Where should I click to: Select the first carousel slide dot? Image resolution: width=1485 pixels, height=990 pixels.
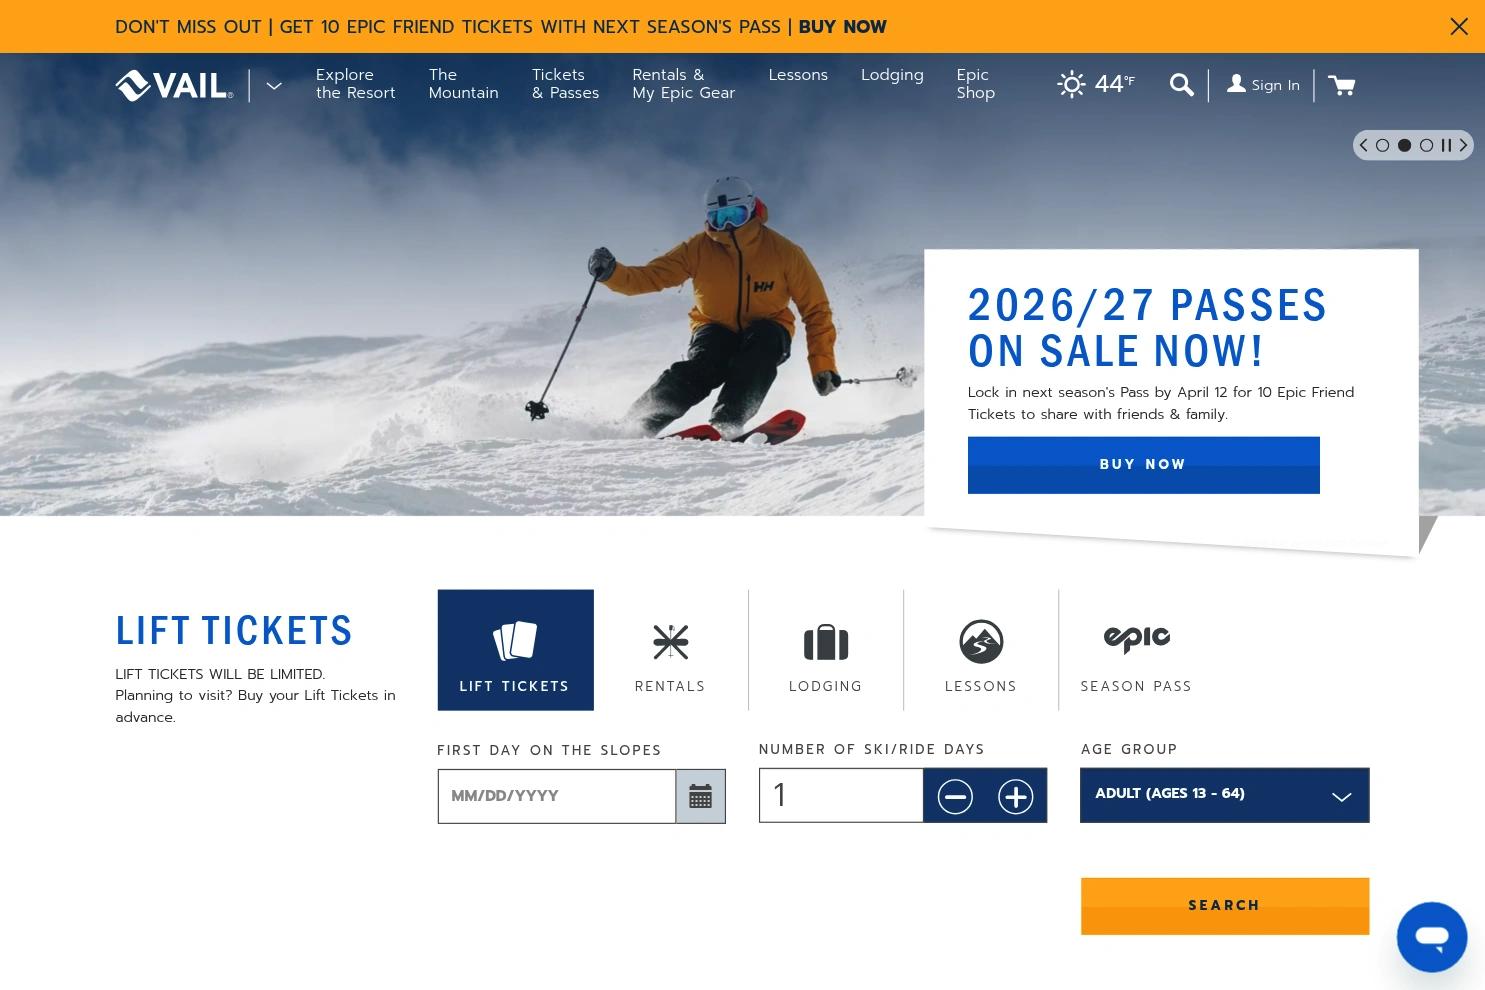click(1383, 145)
